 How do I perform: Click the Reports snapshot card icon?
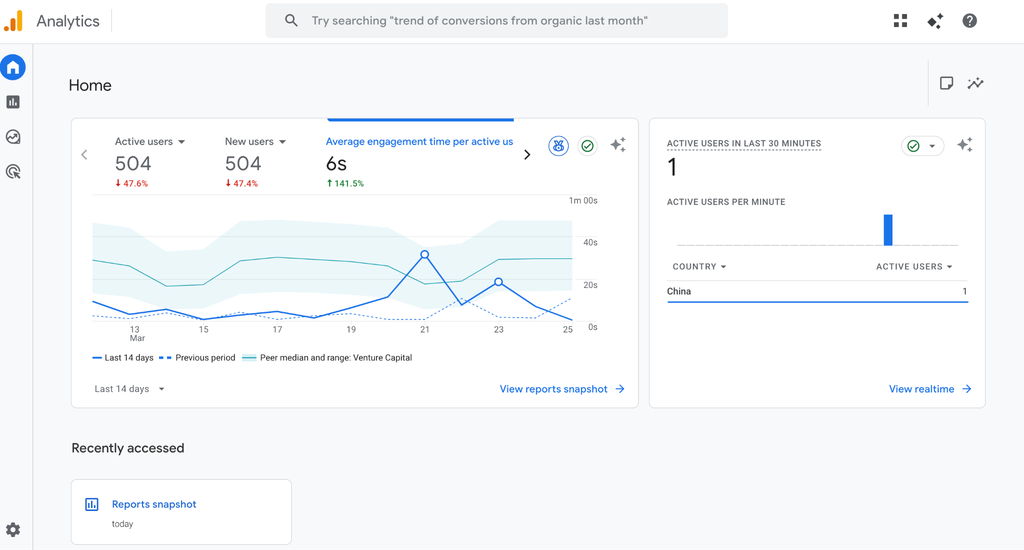(x=92, y=504)
